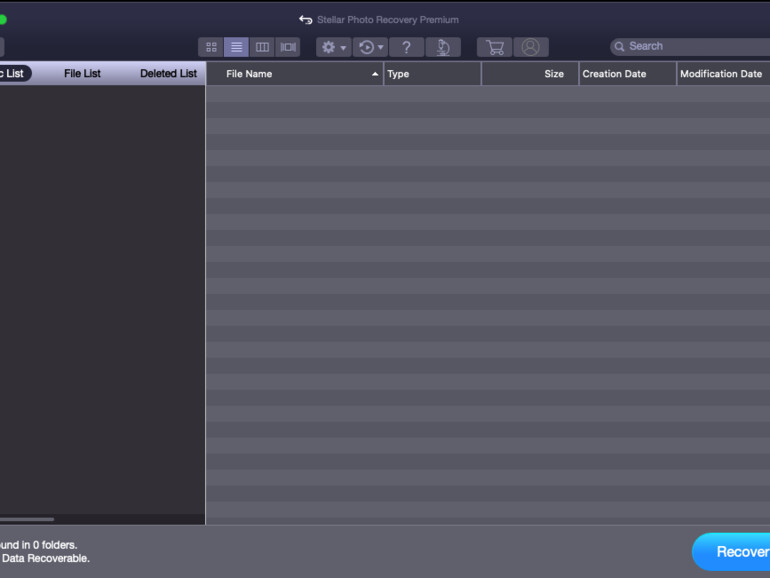The image size is (770, 578).
Task: Switch to thumbnail grid view
Action: (x=211, y=47)
